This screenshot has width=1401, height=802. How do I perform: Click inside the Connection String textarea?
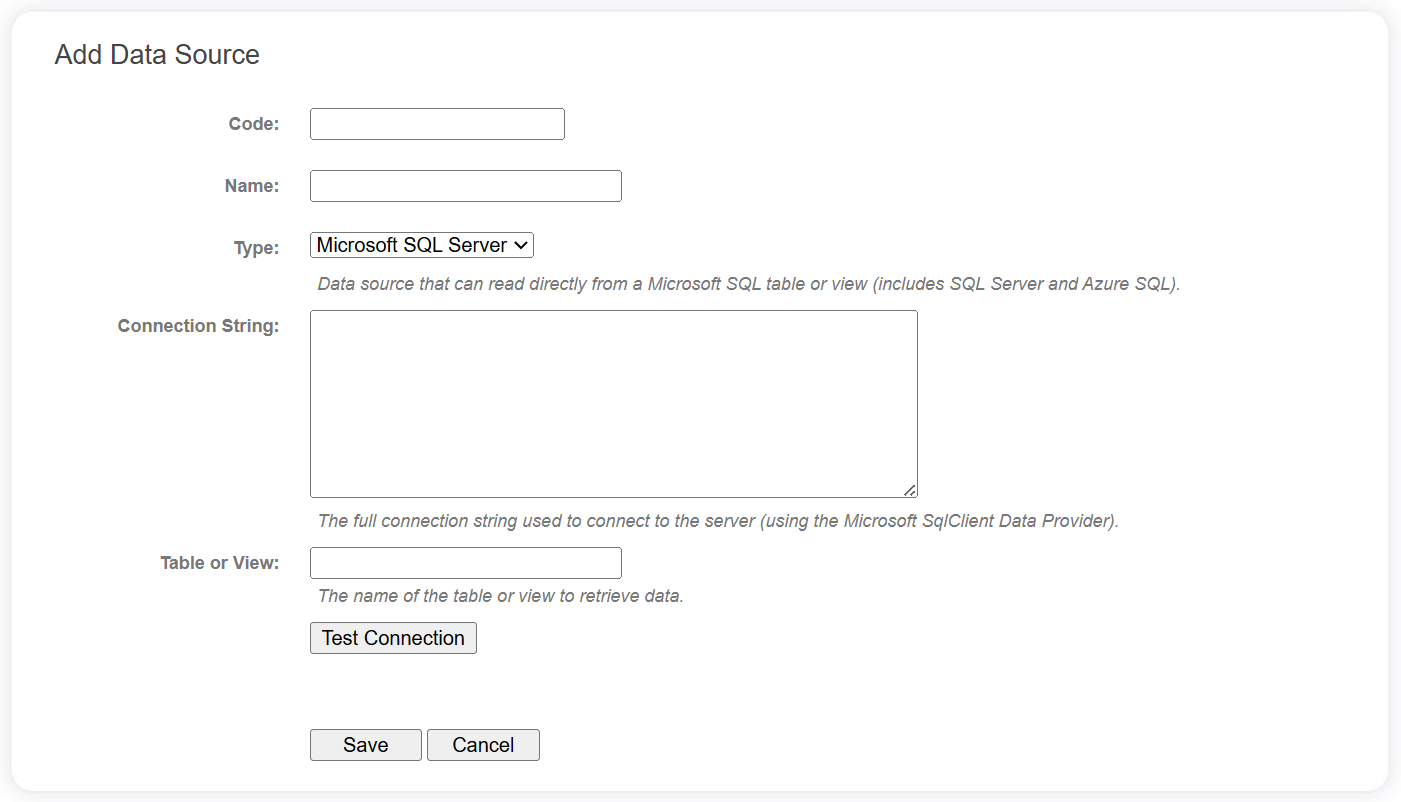613,400
